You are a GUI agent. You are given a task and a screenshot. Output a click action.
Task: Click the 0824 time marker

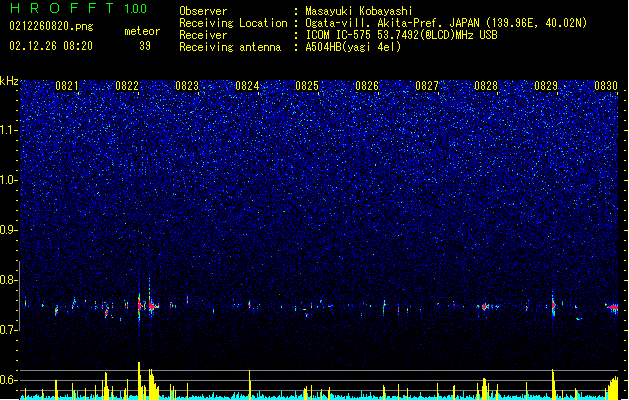pos(247,86)
